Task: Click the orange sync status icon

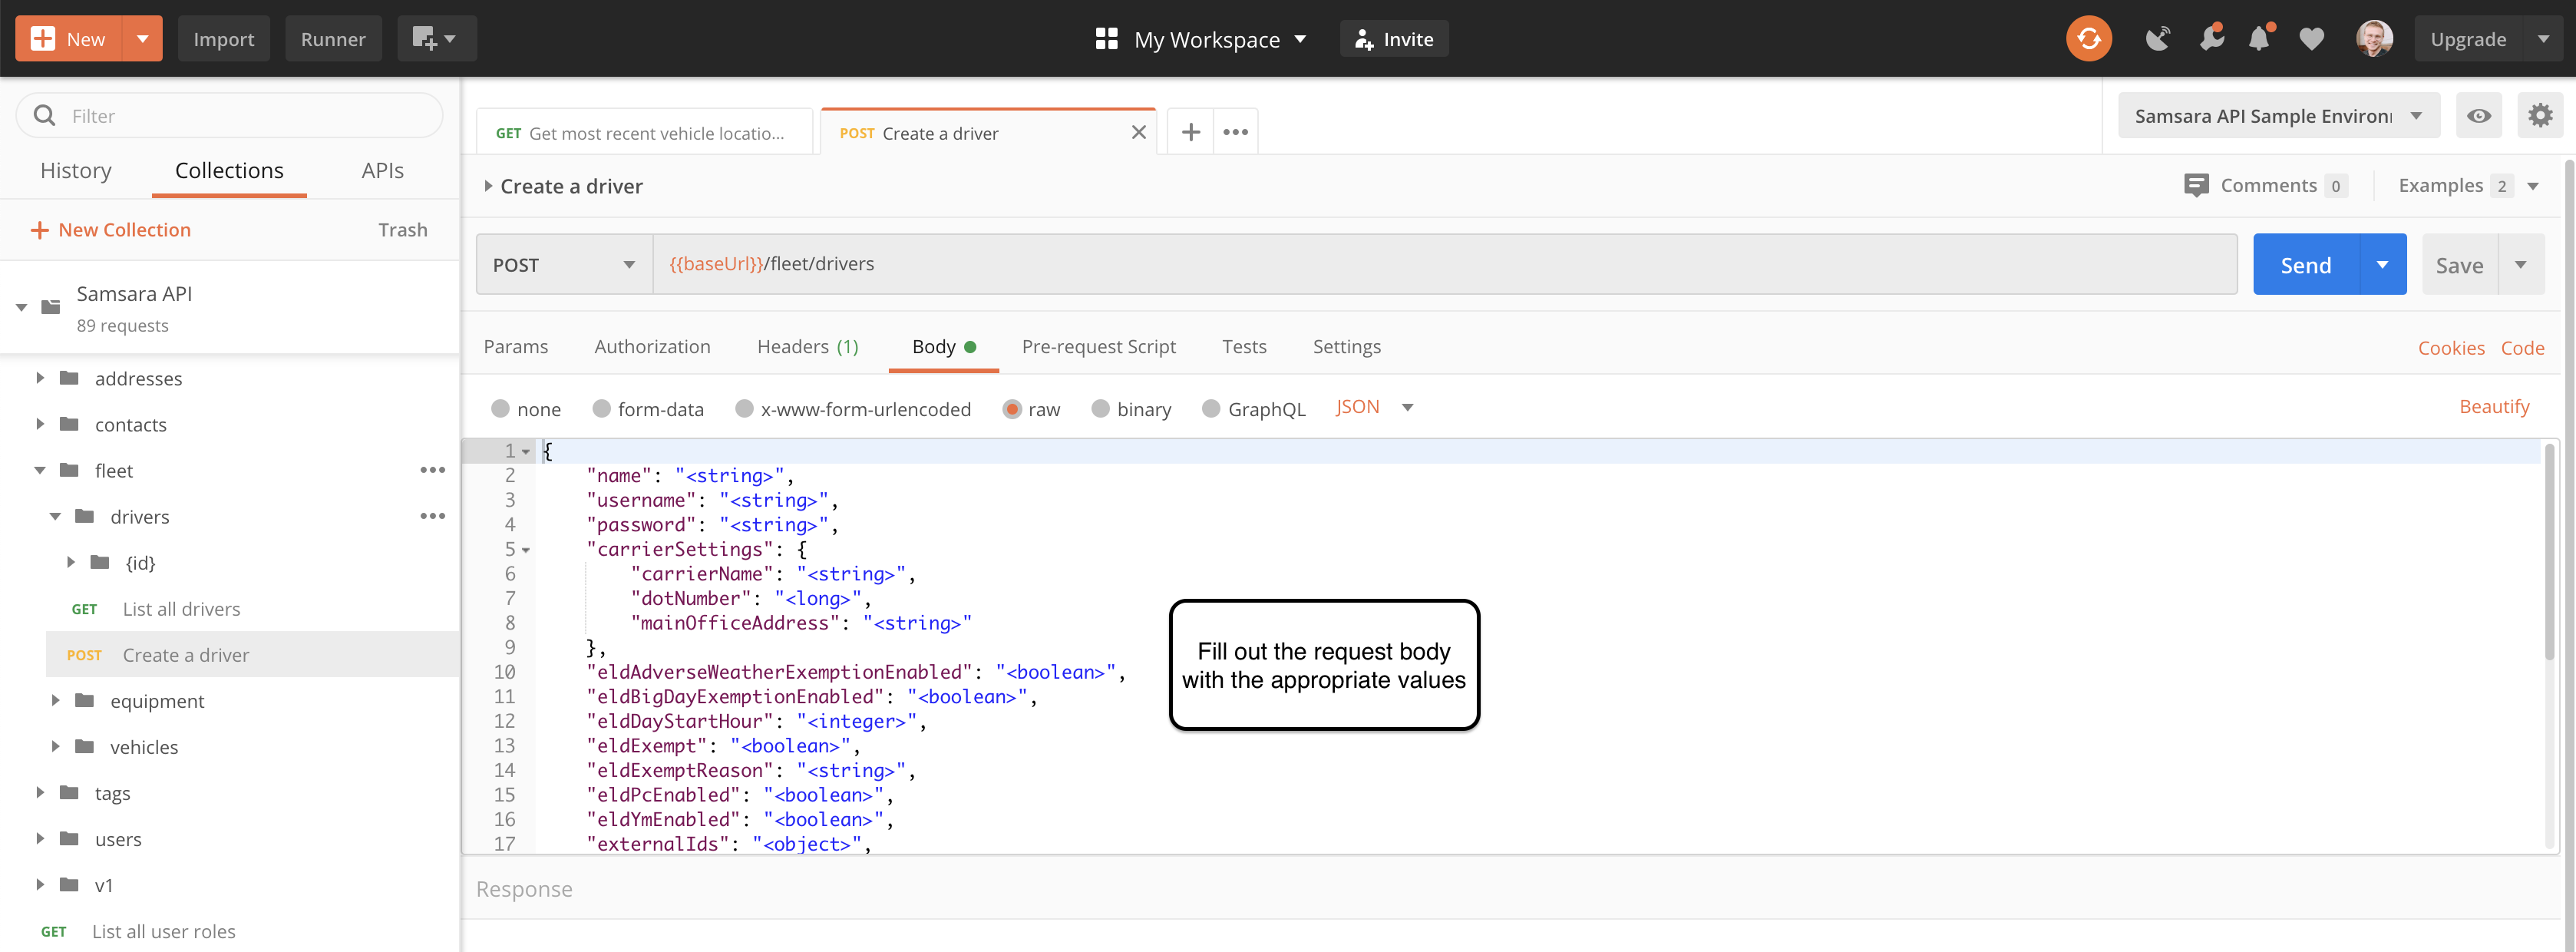Action: (x=2088, y=39)
